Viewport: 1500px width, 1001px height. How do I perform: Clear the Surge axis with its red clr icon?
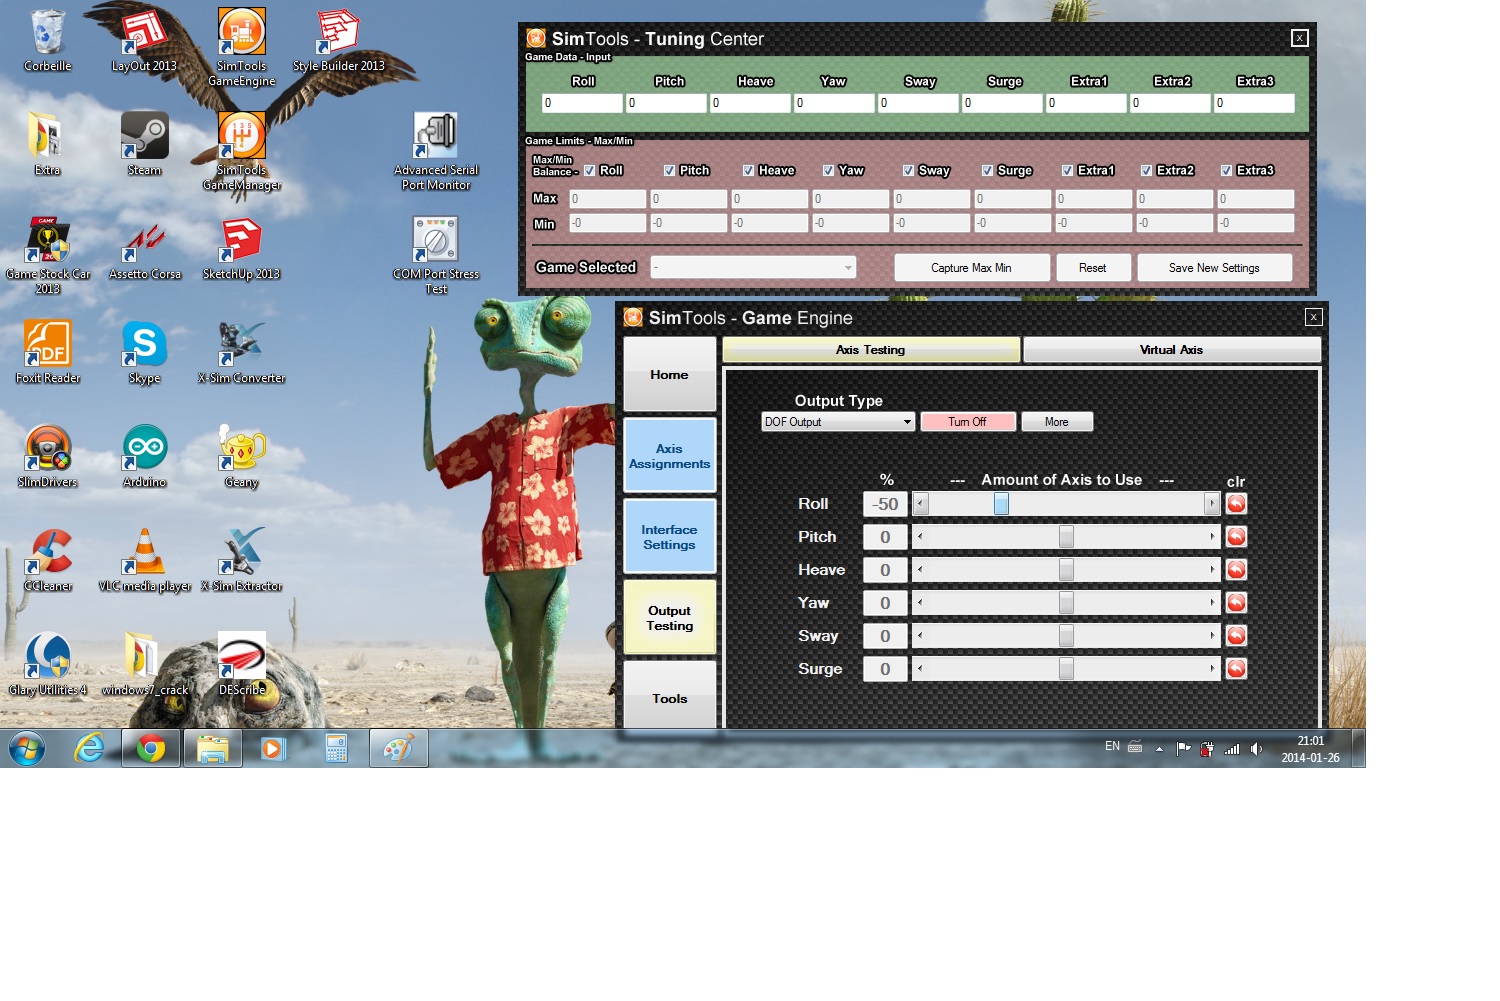(1236, 669)
